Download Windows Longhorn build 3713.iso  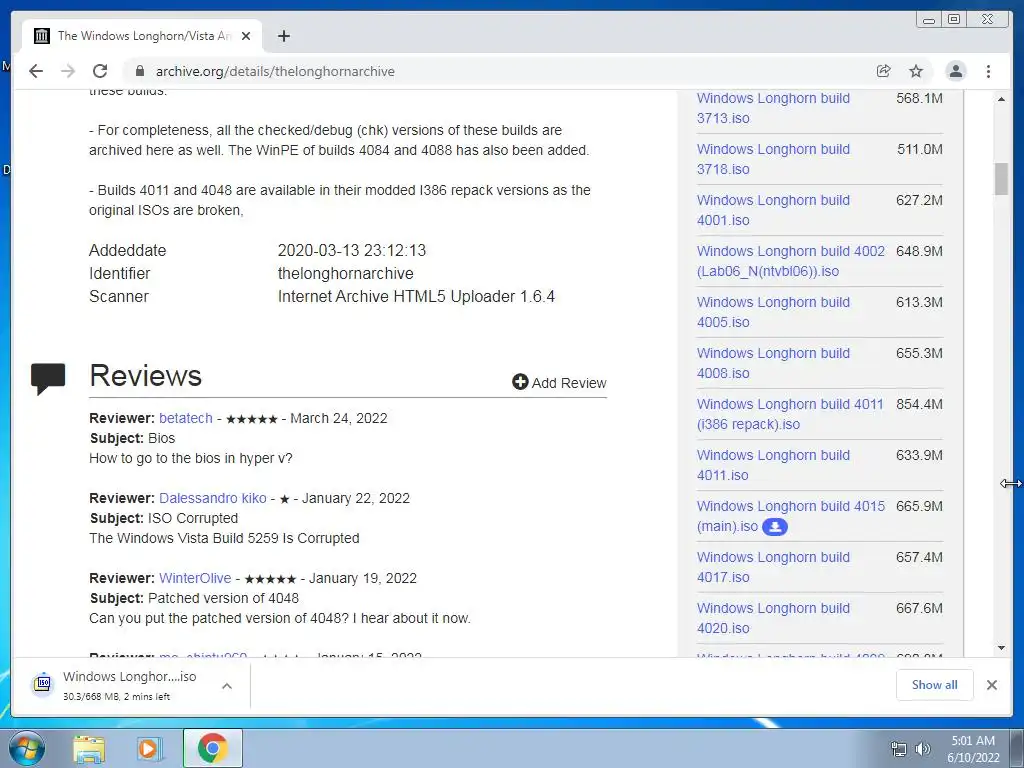(x=773, y=108)
